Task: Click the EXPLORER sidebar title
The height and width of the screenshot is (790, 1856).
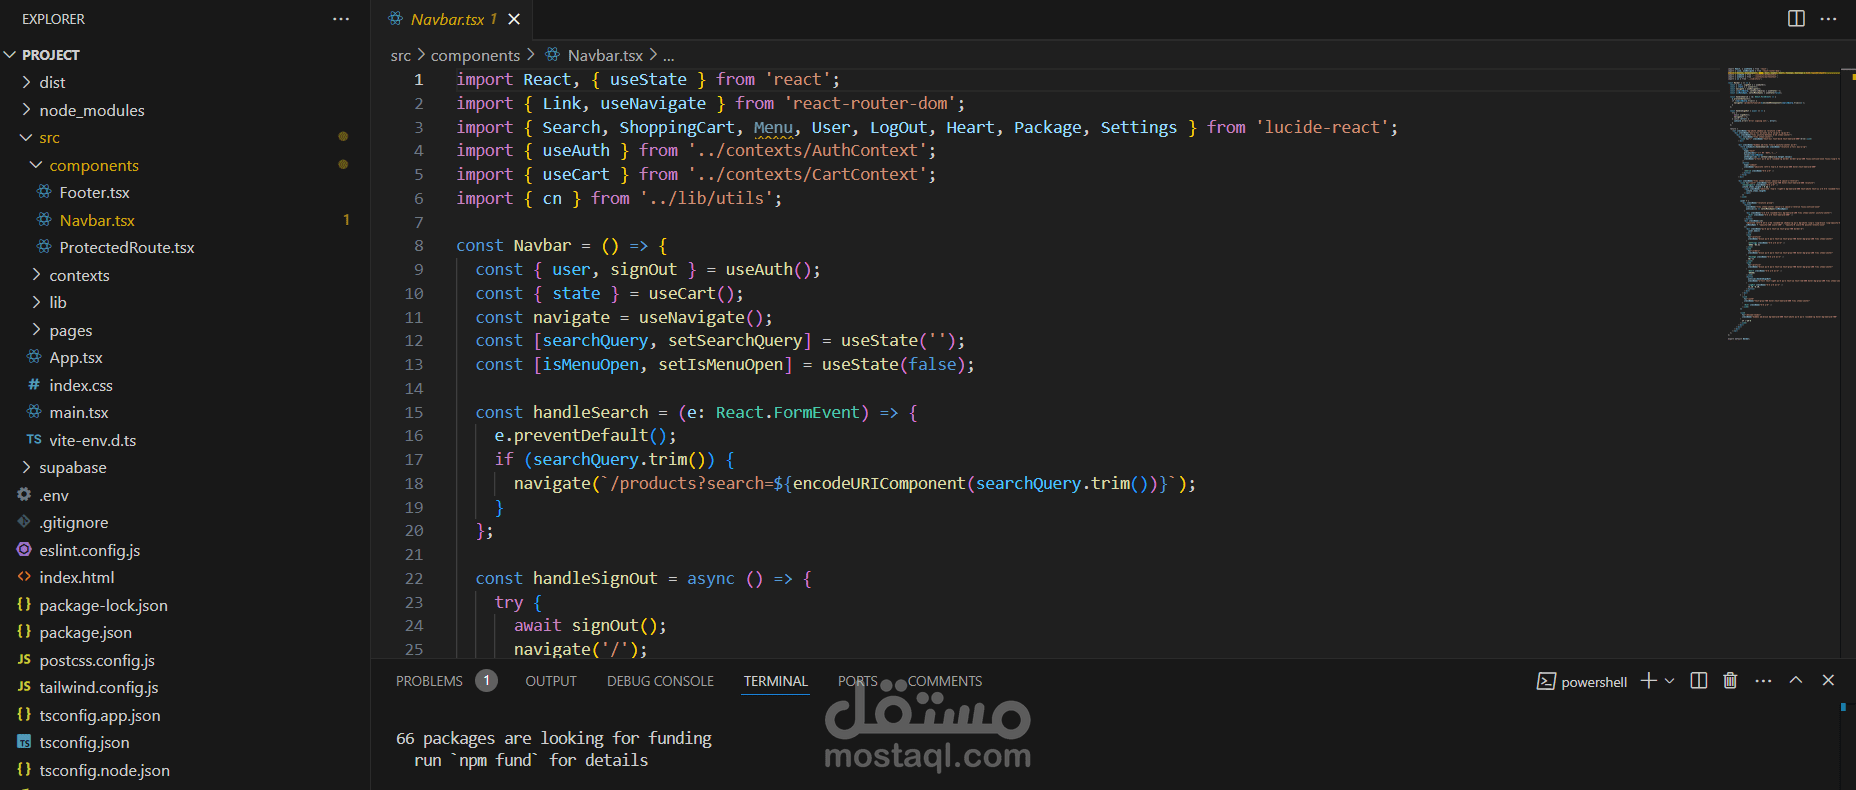Action: 53,19
